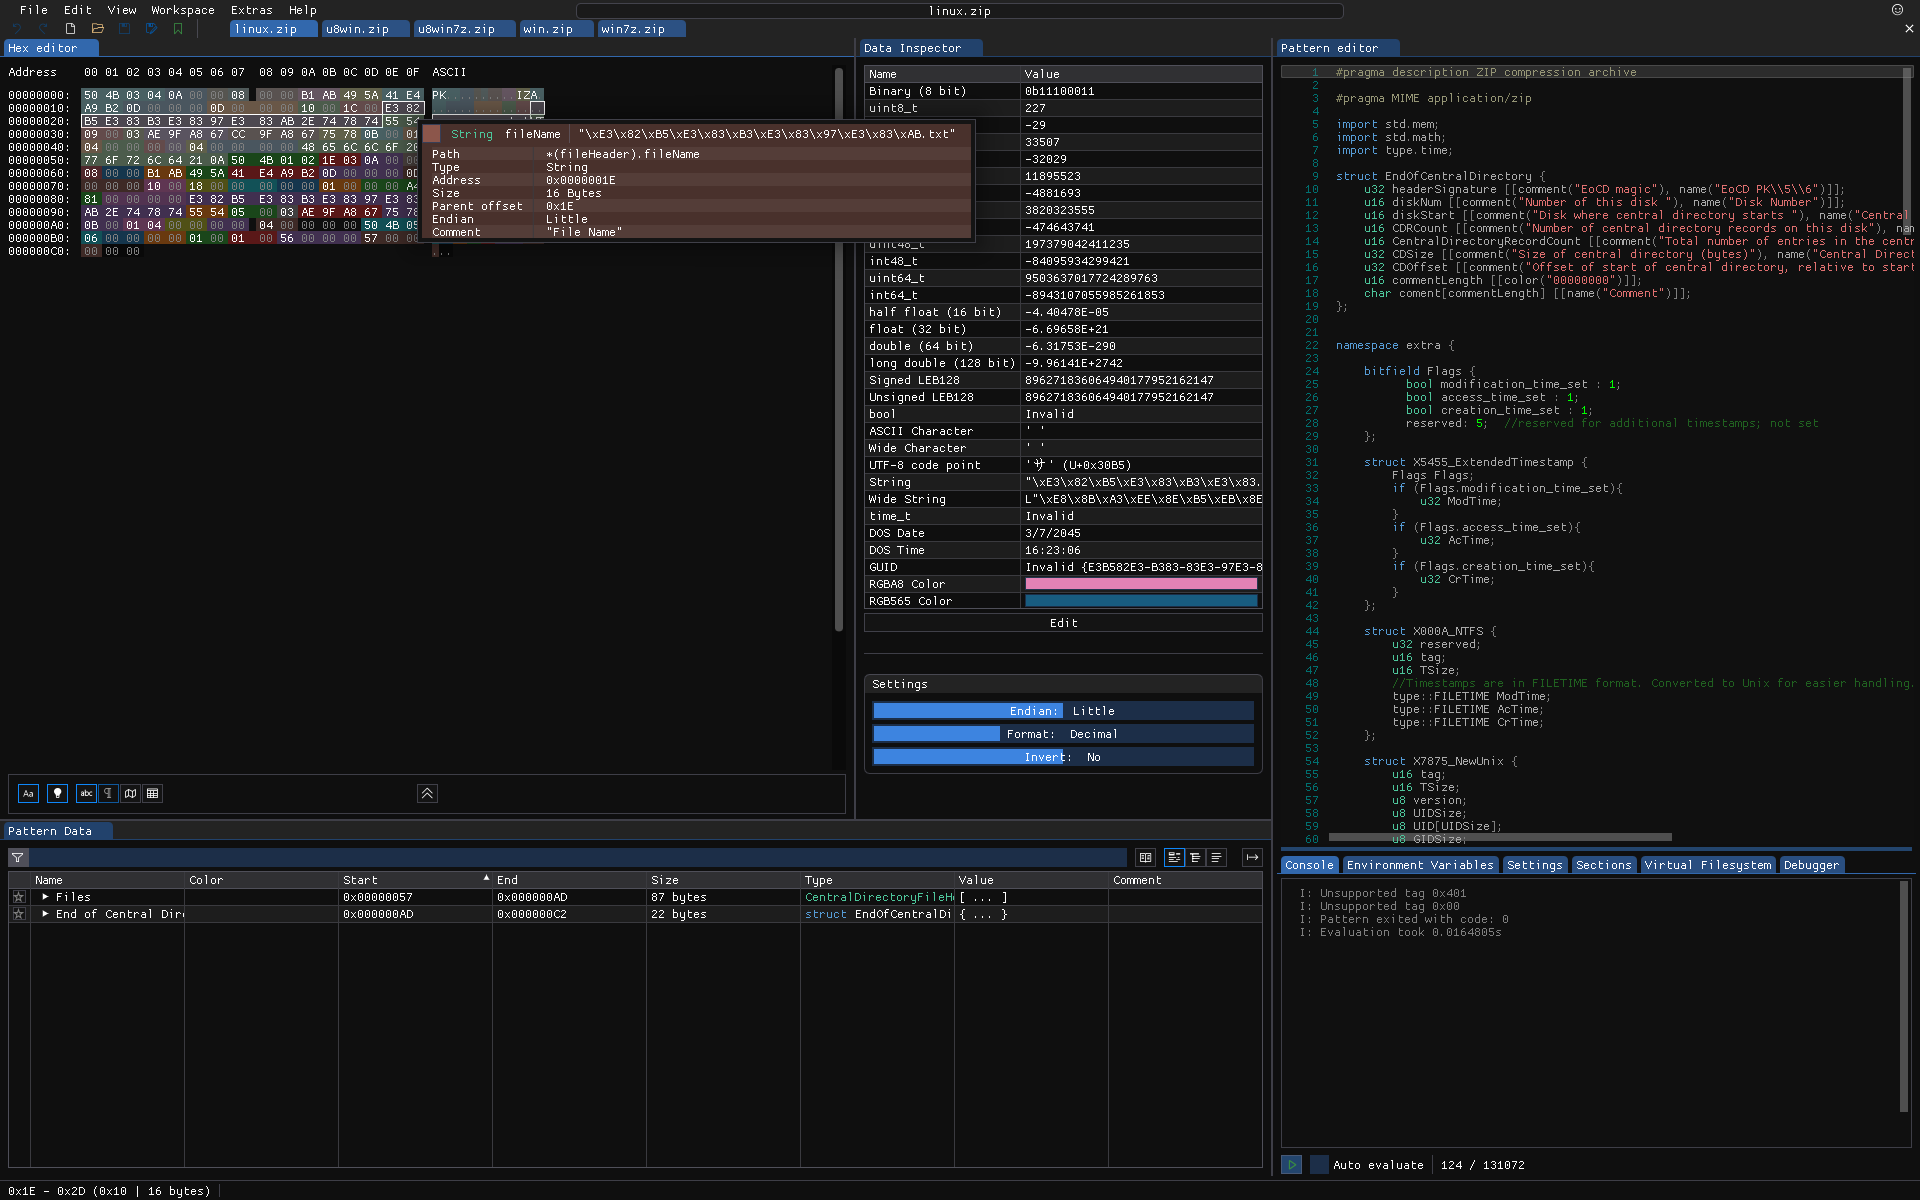The height and width of the screenshot is (1200, 1920).
Task: Toggle the ASCII column (abc) button
Action: pos(86,793)
